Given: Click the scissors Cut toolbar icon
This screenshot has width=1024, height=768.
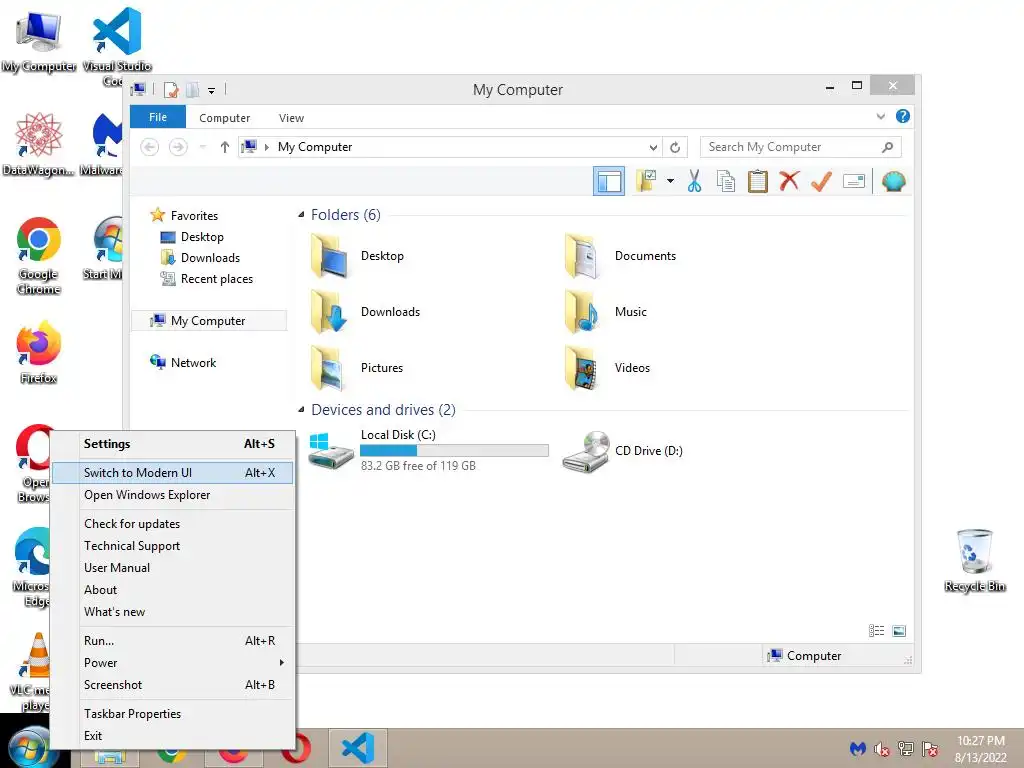Looking at the screenshot, I should click(x=694, y=182).
